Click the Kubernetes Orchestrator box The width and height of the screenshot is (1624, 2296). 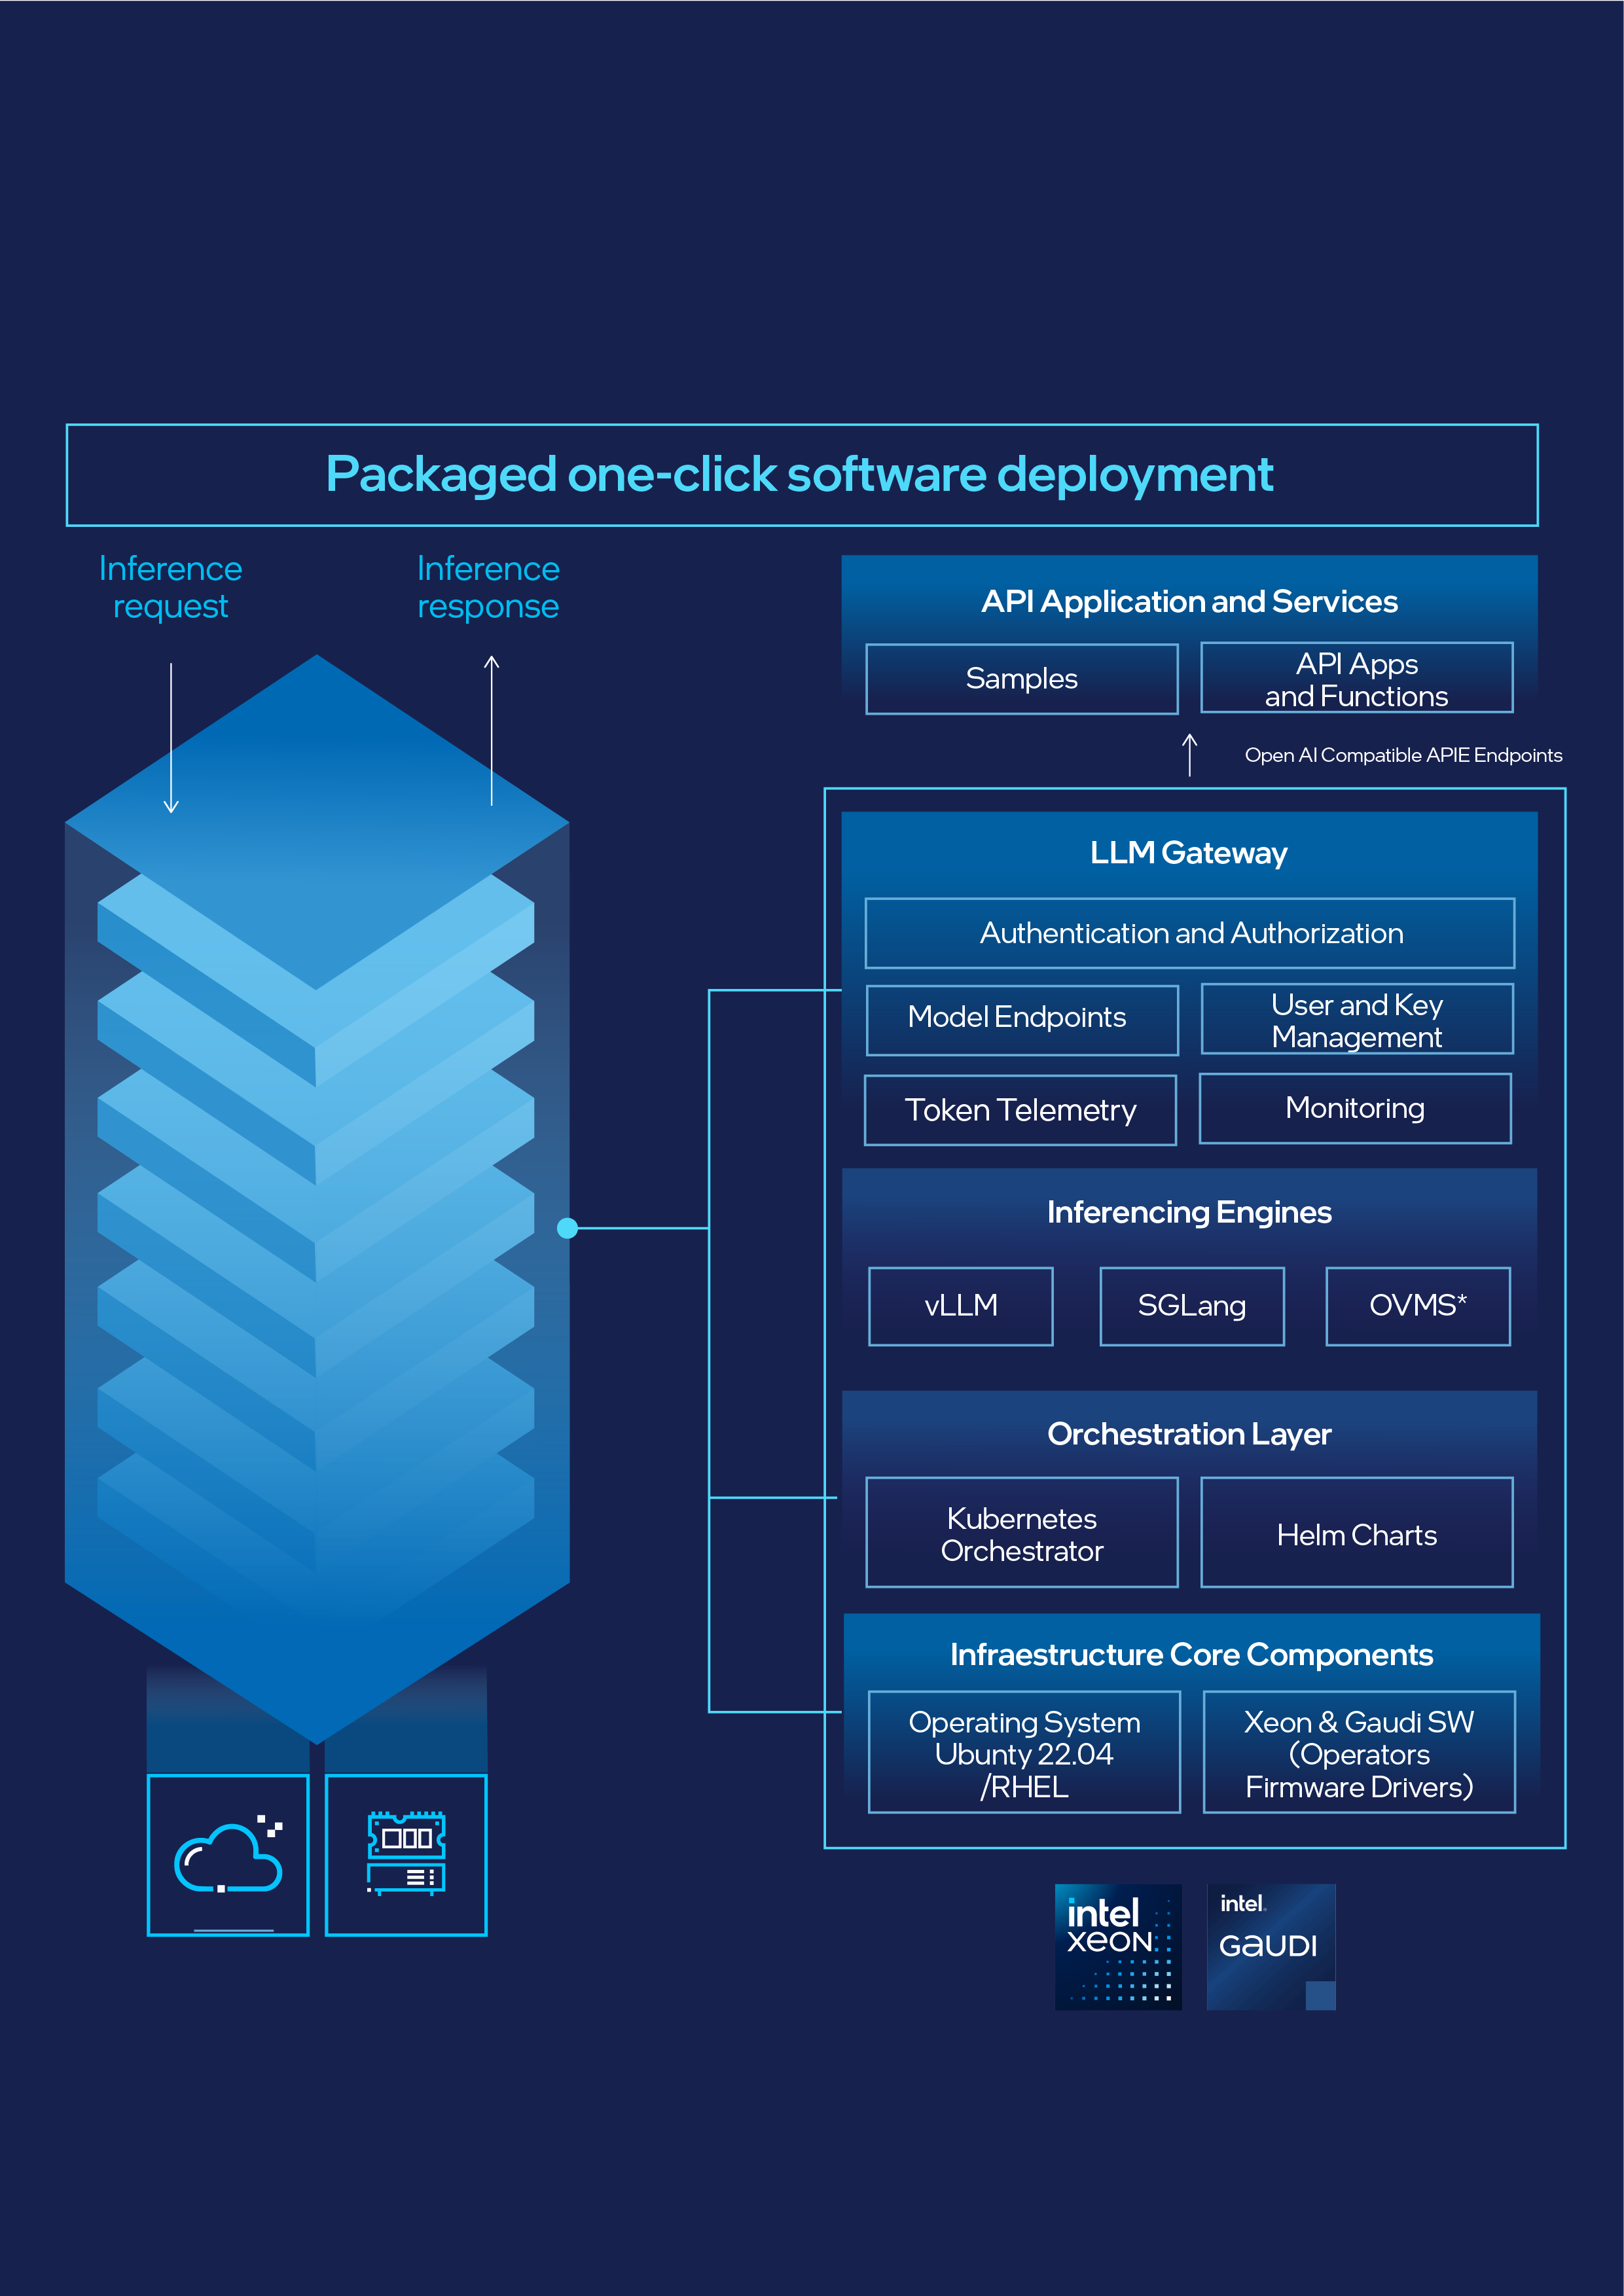coord(1021,1533)
